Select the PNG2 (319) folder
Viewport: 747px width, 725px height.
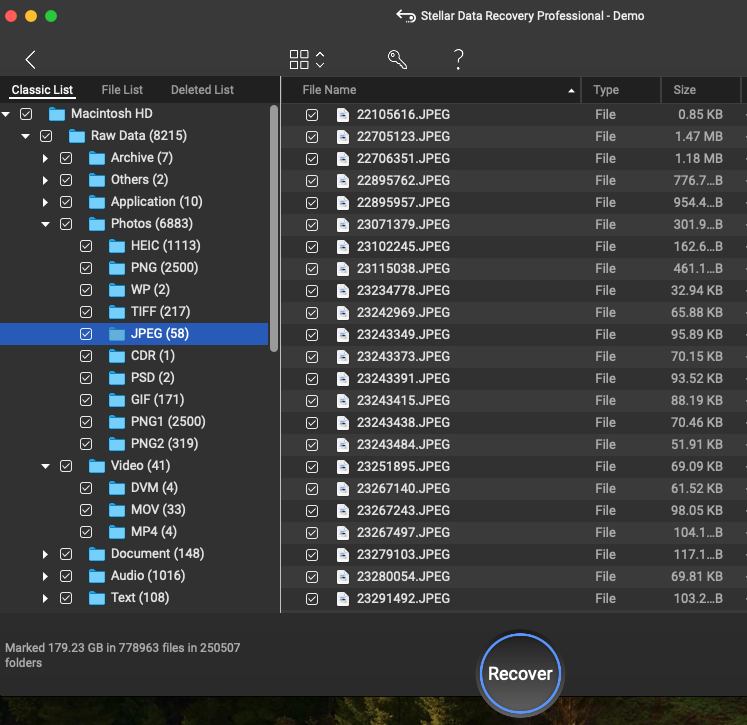(x=164, y=443)
